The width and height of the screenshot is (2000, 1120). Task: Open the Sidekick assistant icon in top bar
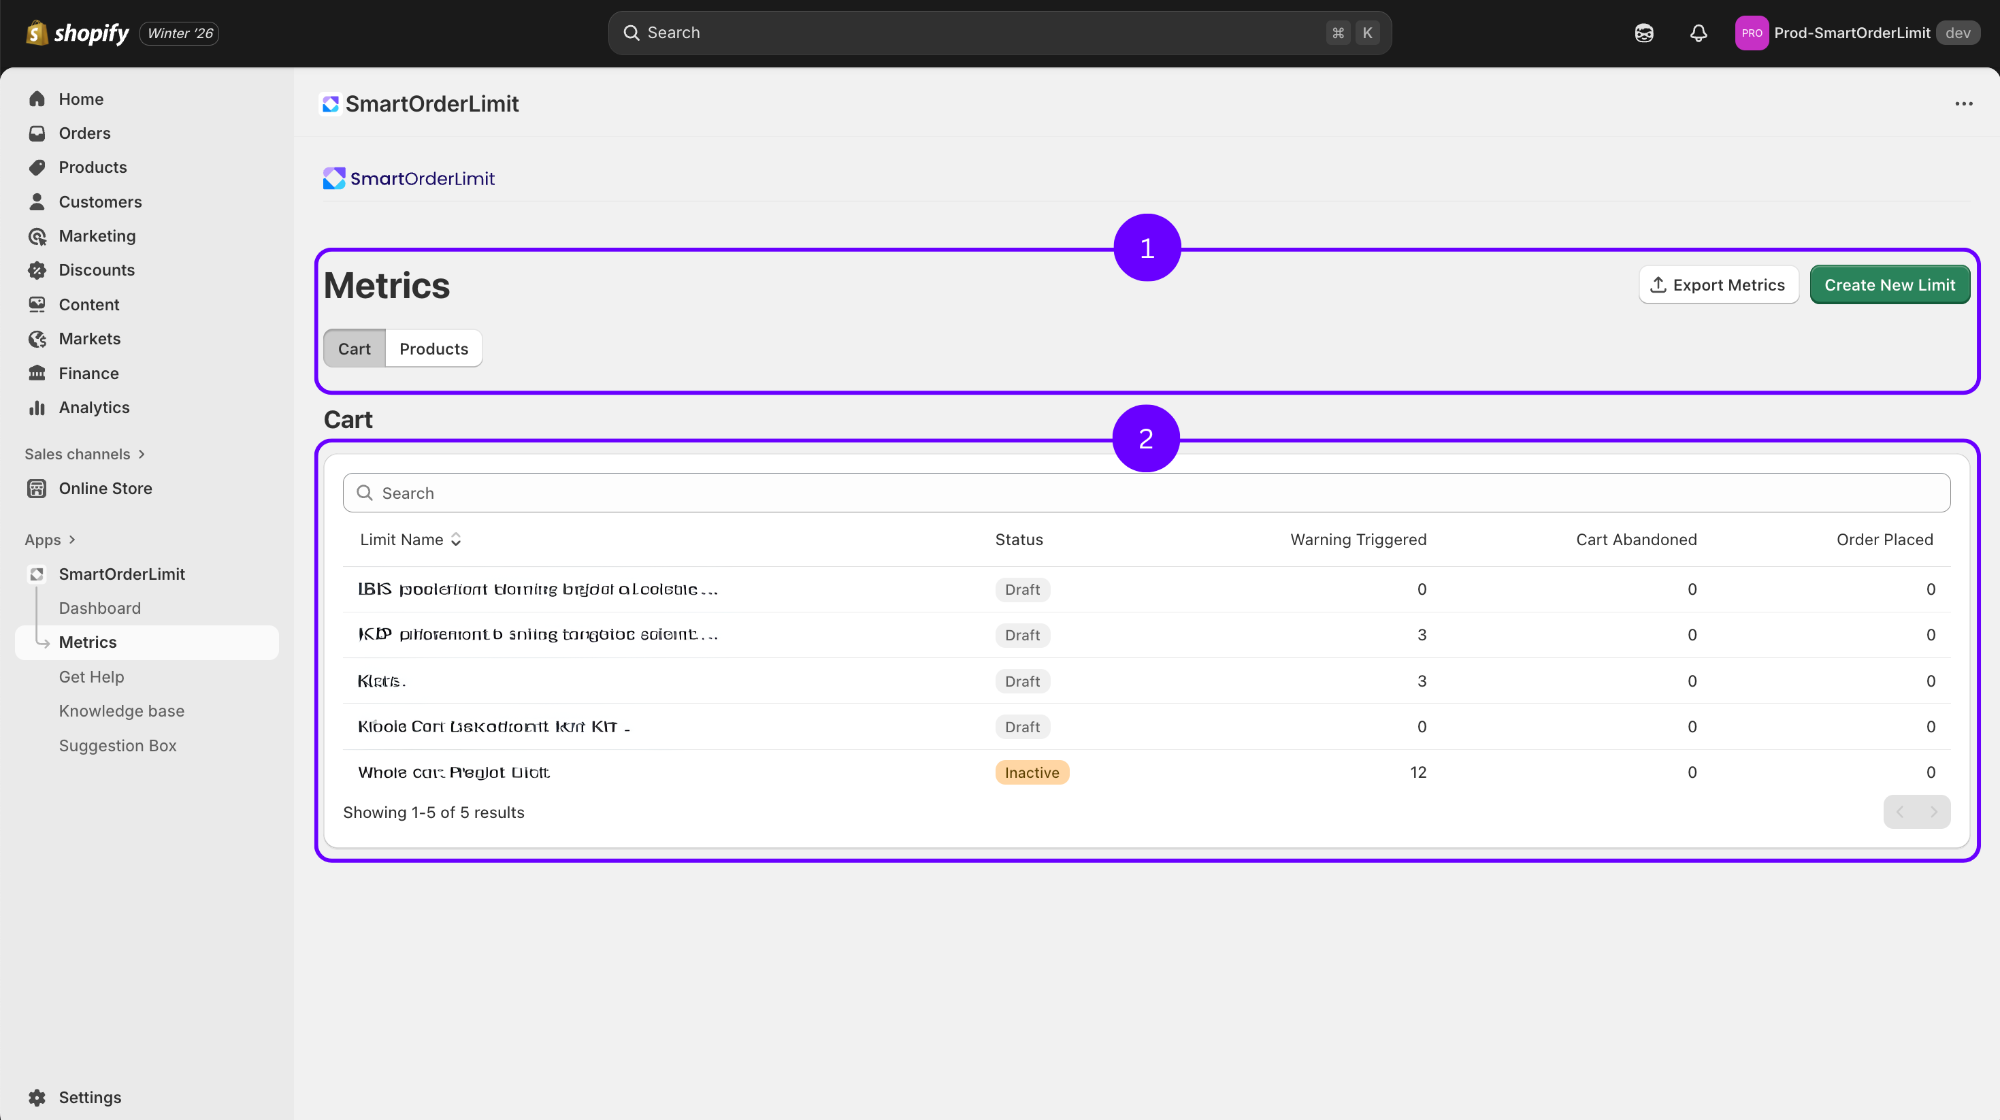pyautogui.click(x=1644, y=33)
